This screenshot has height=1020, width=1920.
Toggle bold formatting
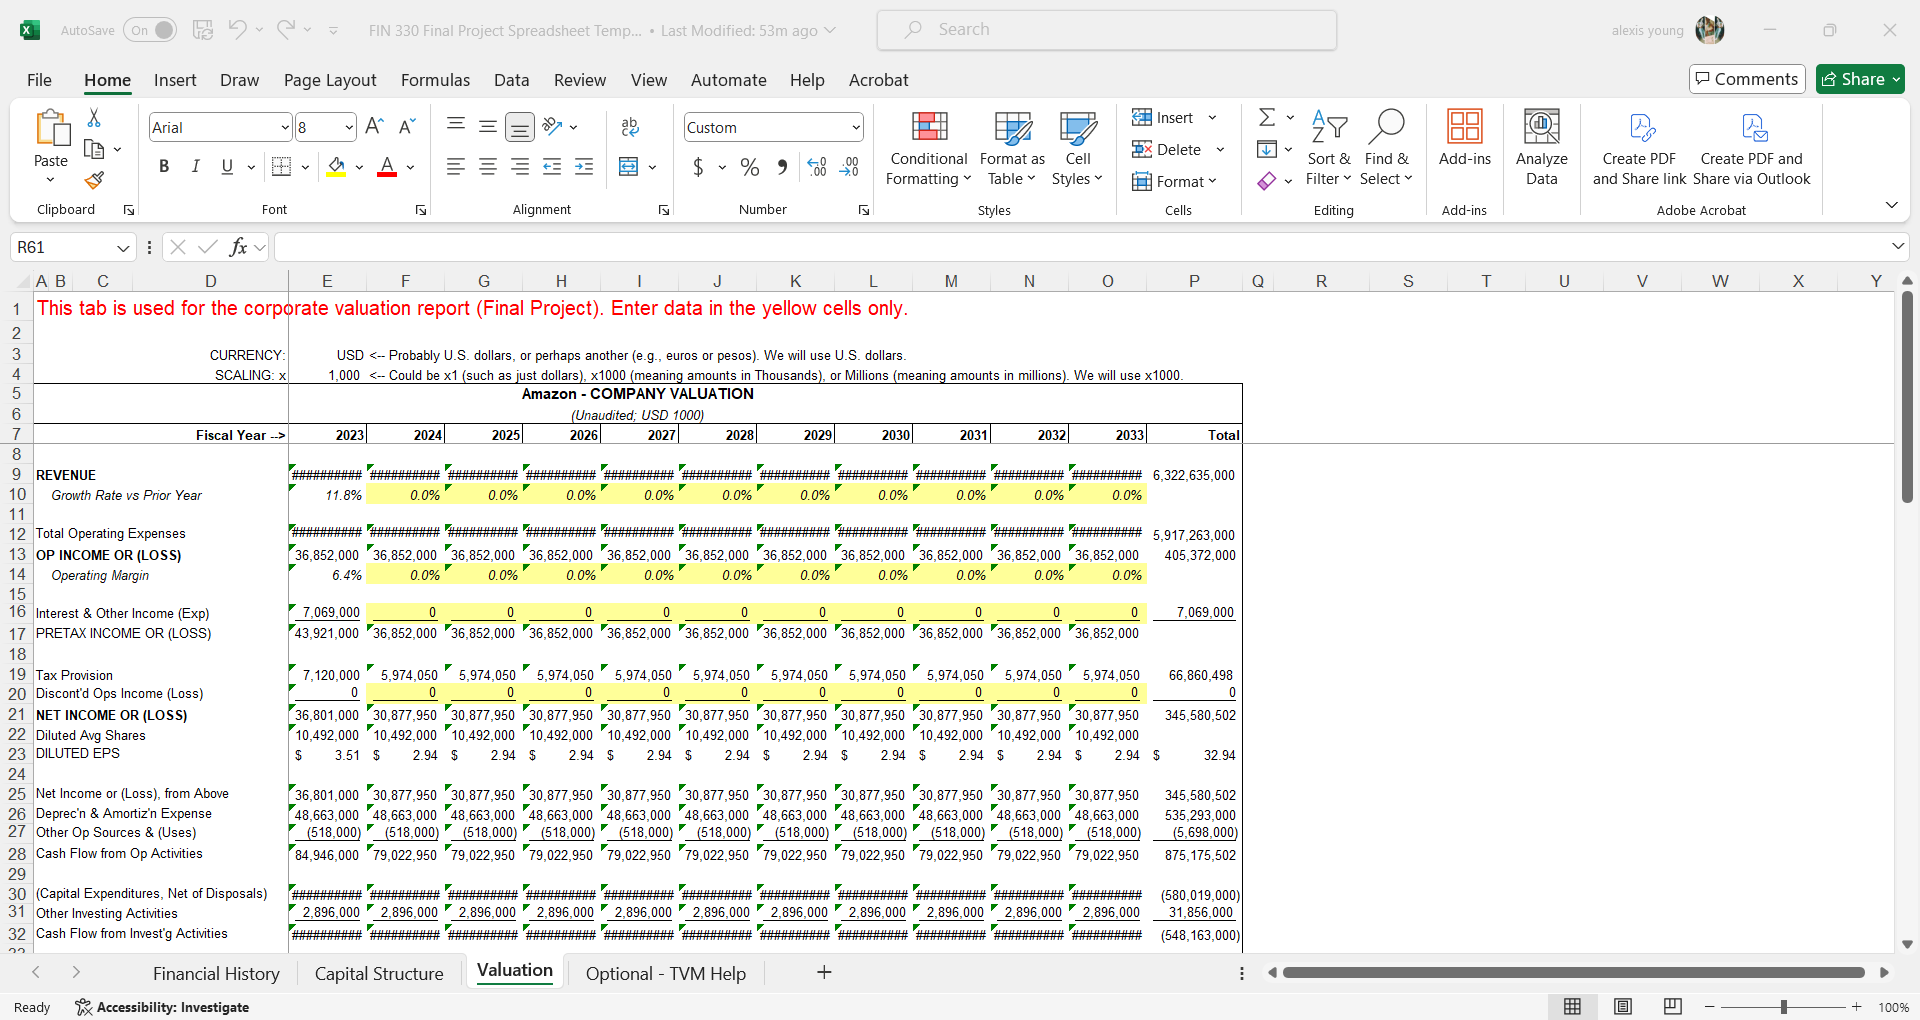[x=164, y=166]
